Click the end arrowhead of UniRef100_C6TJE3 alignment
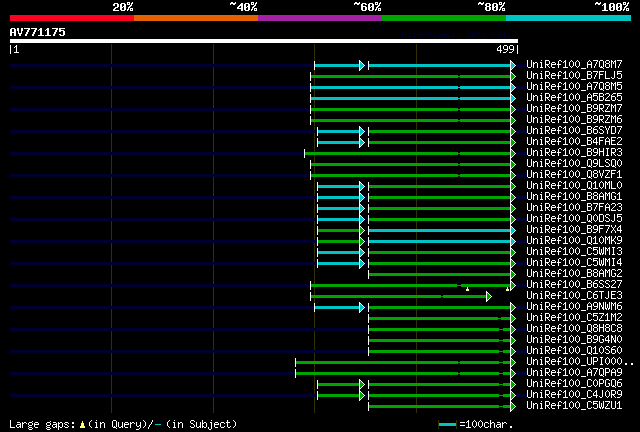 (x=489, y=296)
